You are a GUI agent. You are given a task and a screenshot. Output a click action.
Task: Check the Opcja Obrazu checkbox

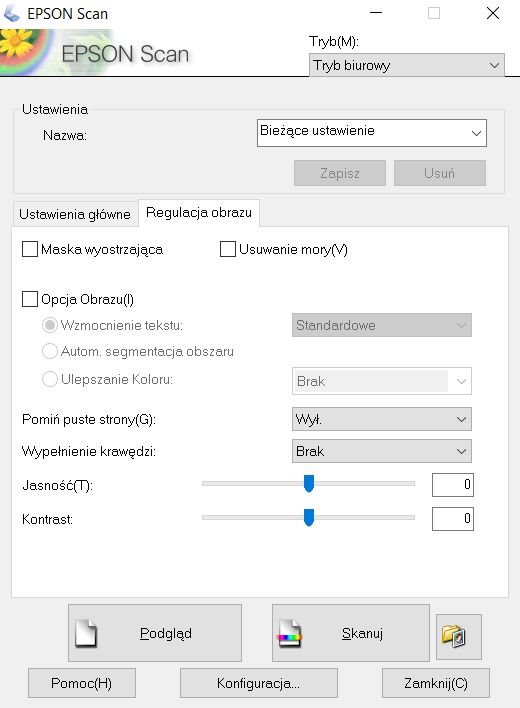[x=30, y=299]
